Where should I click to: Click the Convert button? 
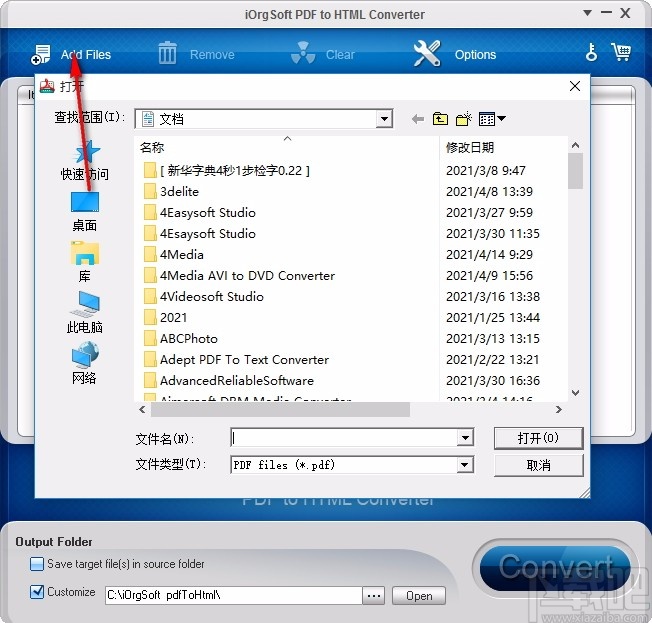[556, 567]
